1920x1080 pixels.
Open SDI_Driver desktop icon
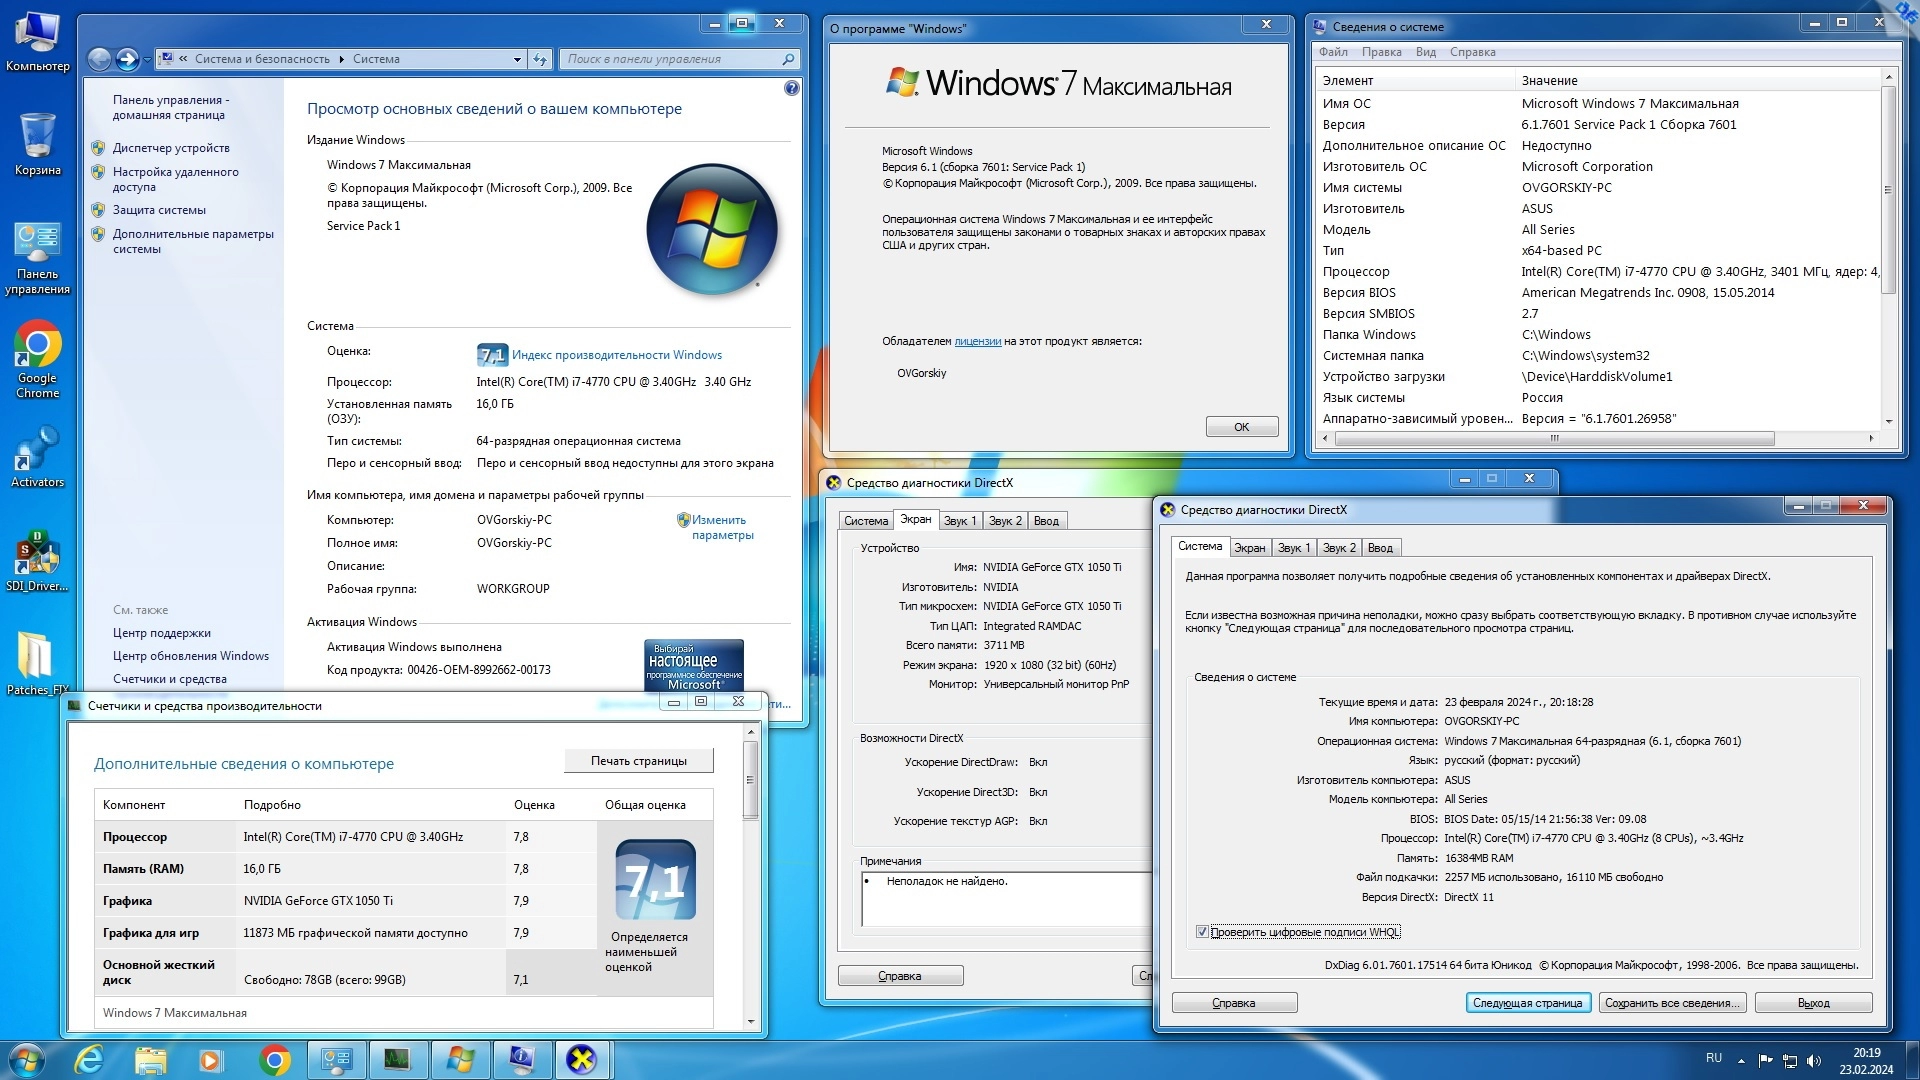(37, 555)
